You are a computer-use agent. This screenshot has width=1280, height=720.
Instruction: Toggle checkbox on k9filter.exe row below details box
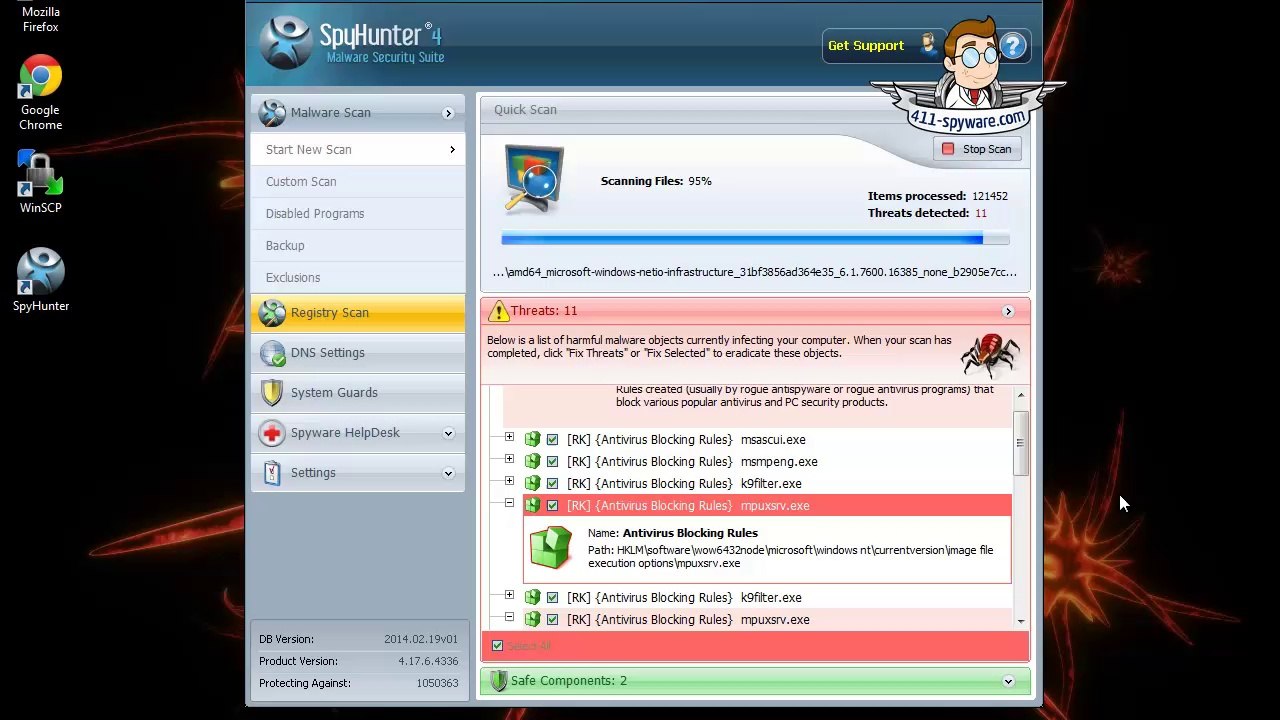552,598
